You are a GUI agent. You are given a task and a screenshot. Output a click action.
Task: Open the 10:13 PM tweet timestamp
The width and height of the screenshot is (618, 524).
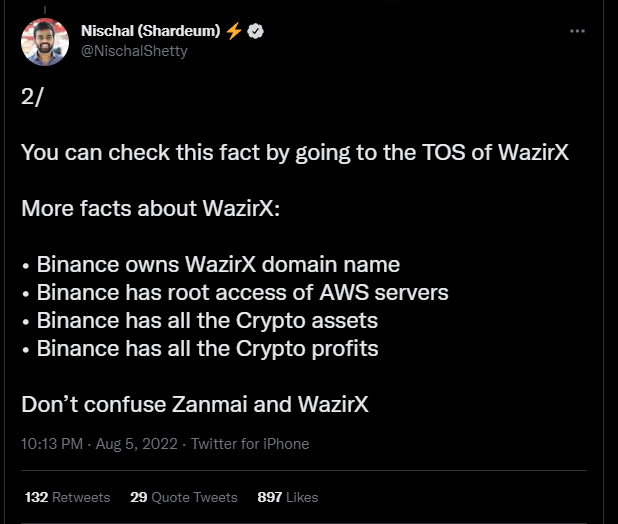click(x=48, y=444)
